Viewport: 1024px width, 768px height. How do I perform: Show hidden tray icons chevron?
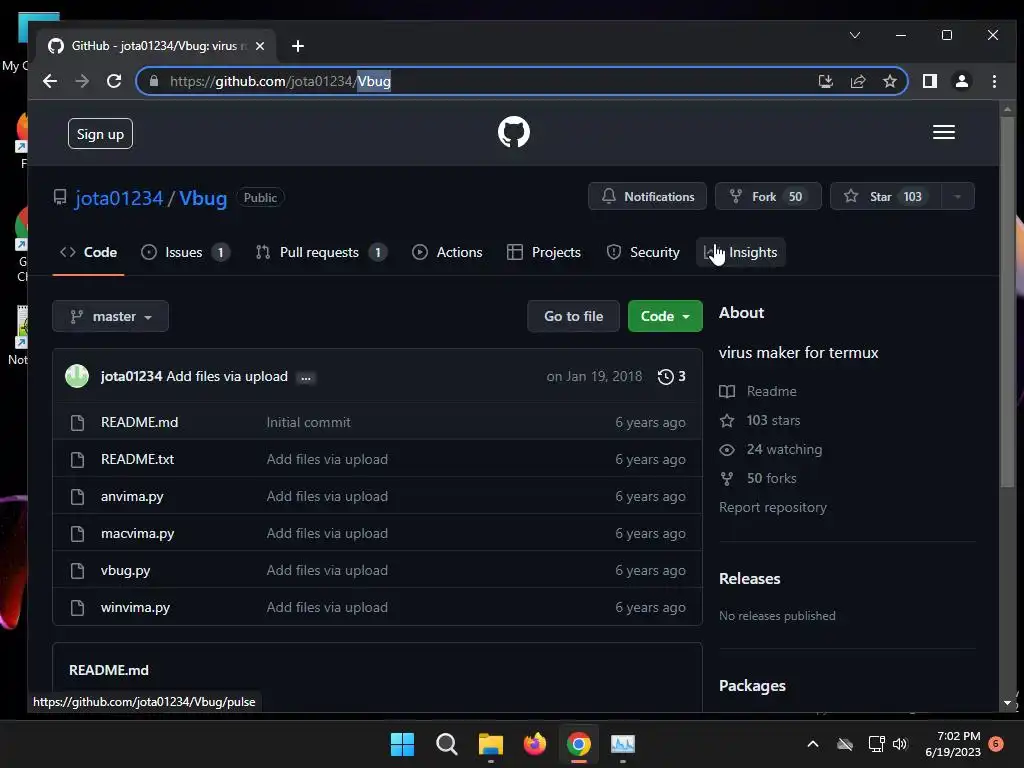(813, 744)
